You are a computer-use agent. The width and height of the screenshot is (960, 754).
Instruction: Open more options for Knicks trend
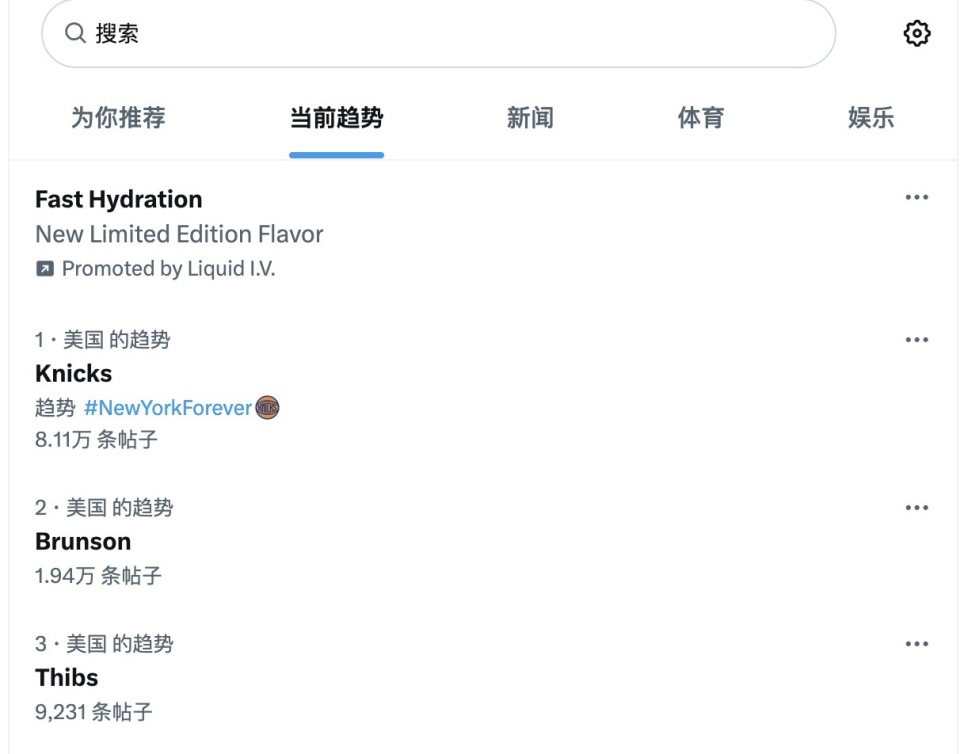pyautogui.click(x=917, y=340)
